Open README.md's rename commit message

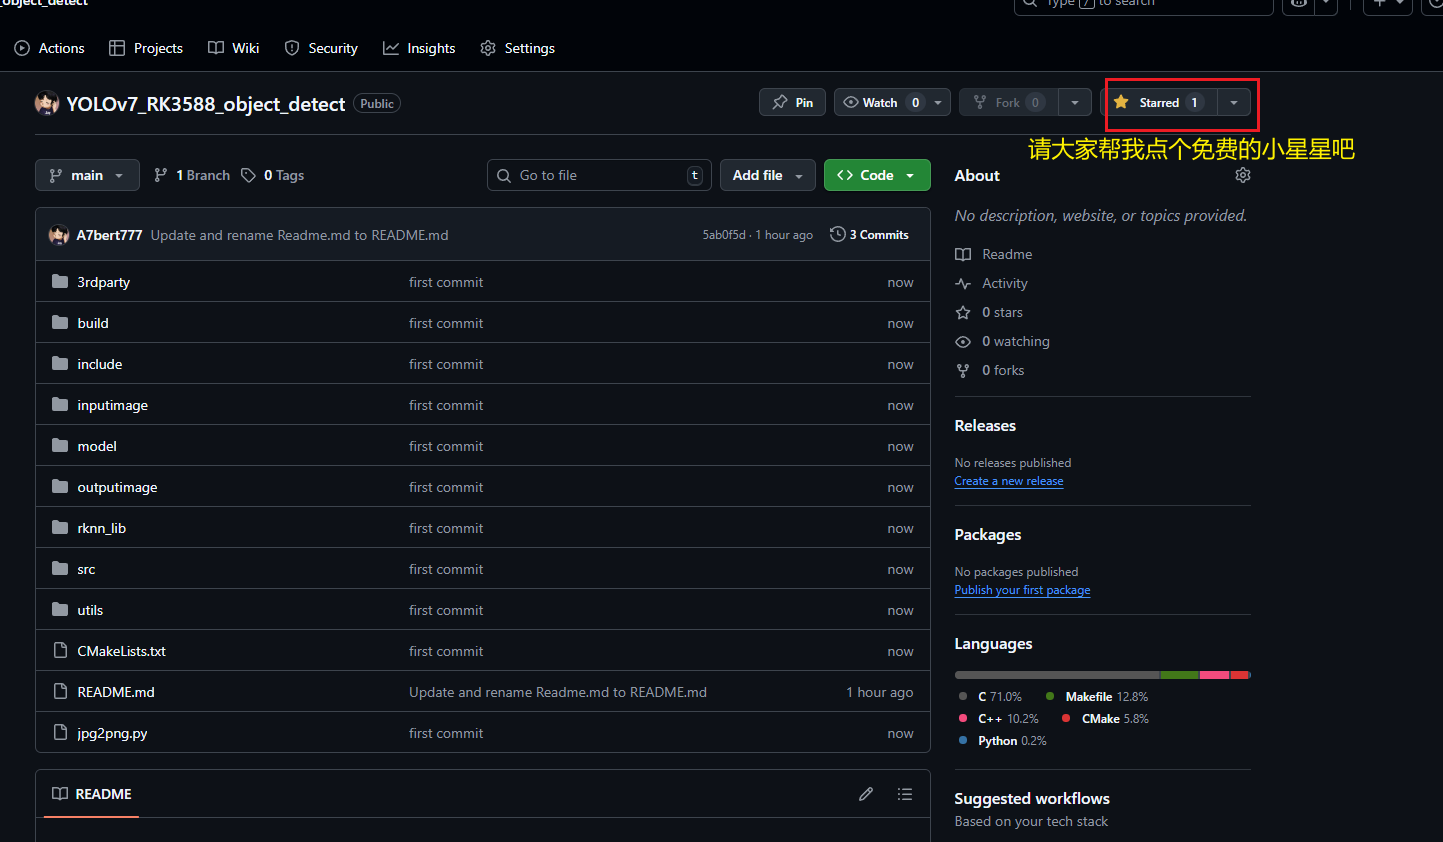[558, 692]
